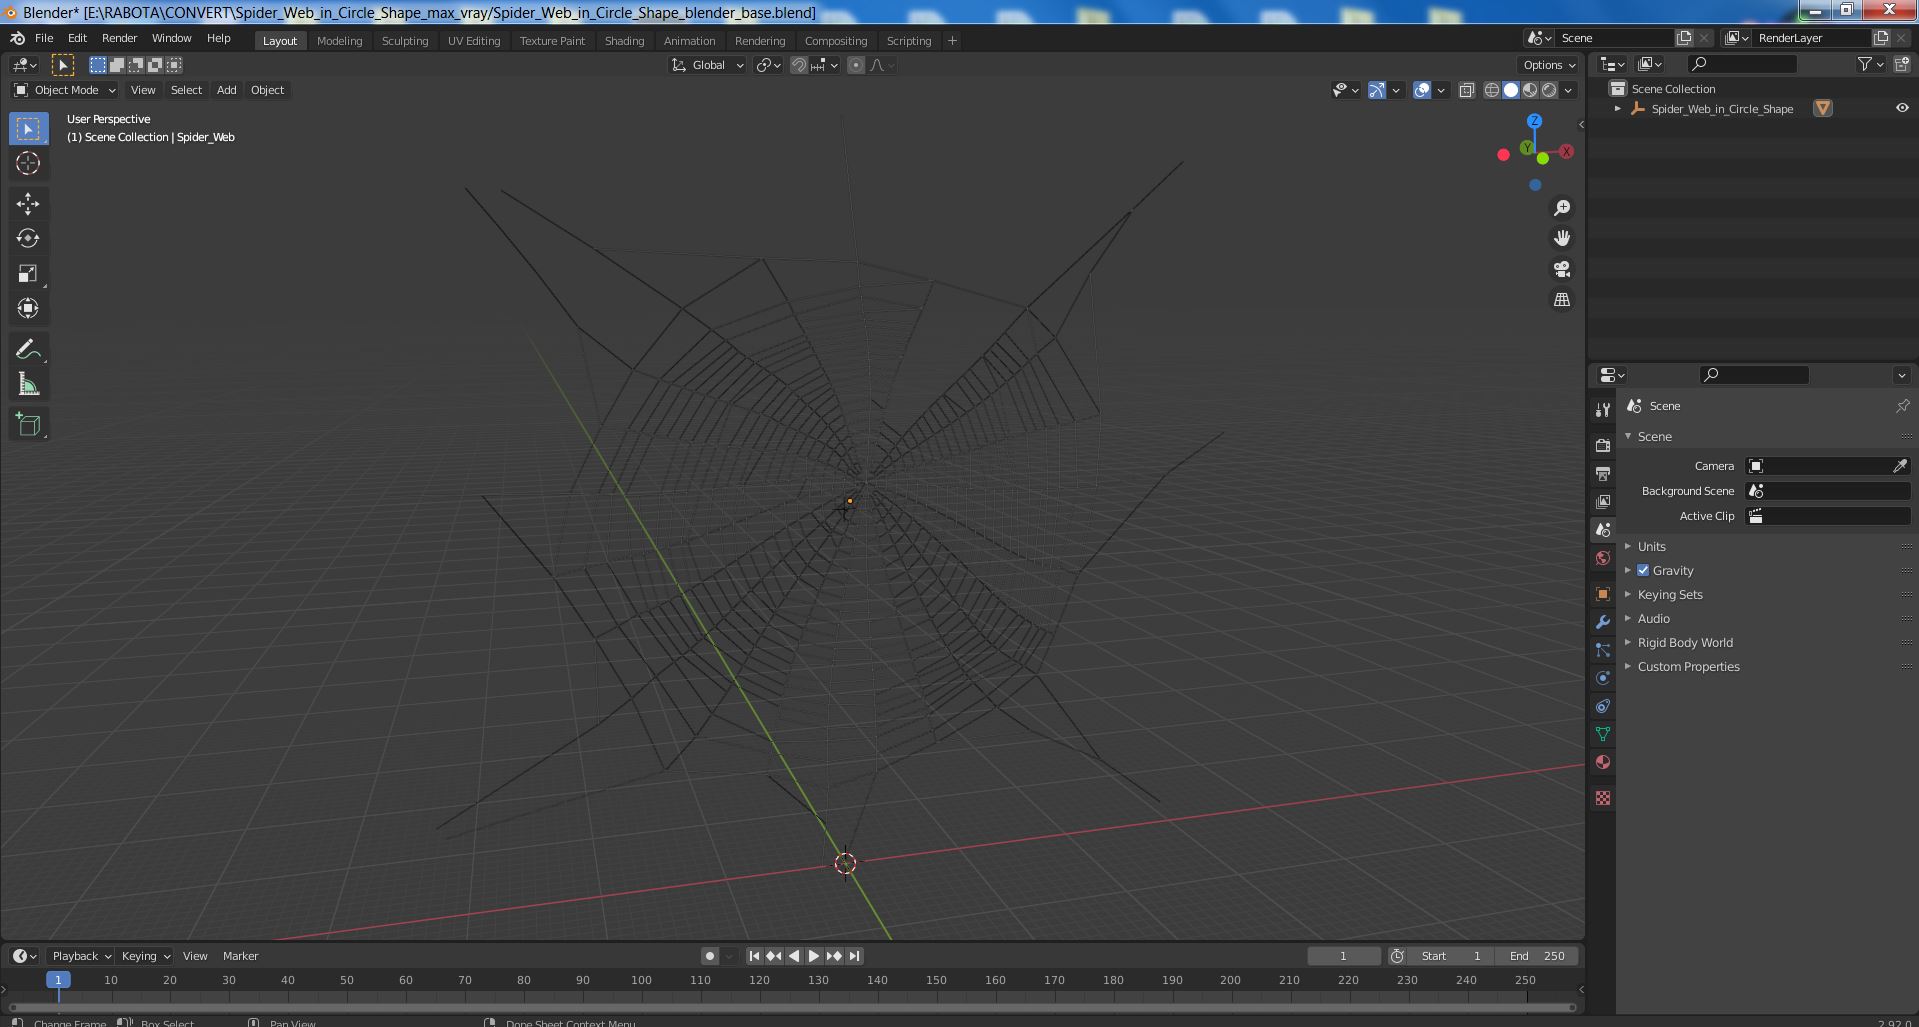Screen dimensions: 1919x1027
Task: Click the blue Z axis gizmo
Action: [x=1534, y=121]
